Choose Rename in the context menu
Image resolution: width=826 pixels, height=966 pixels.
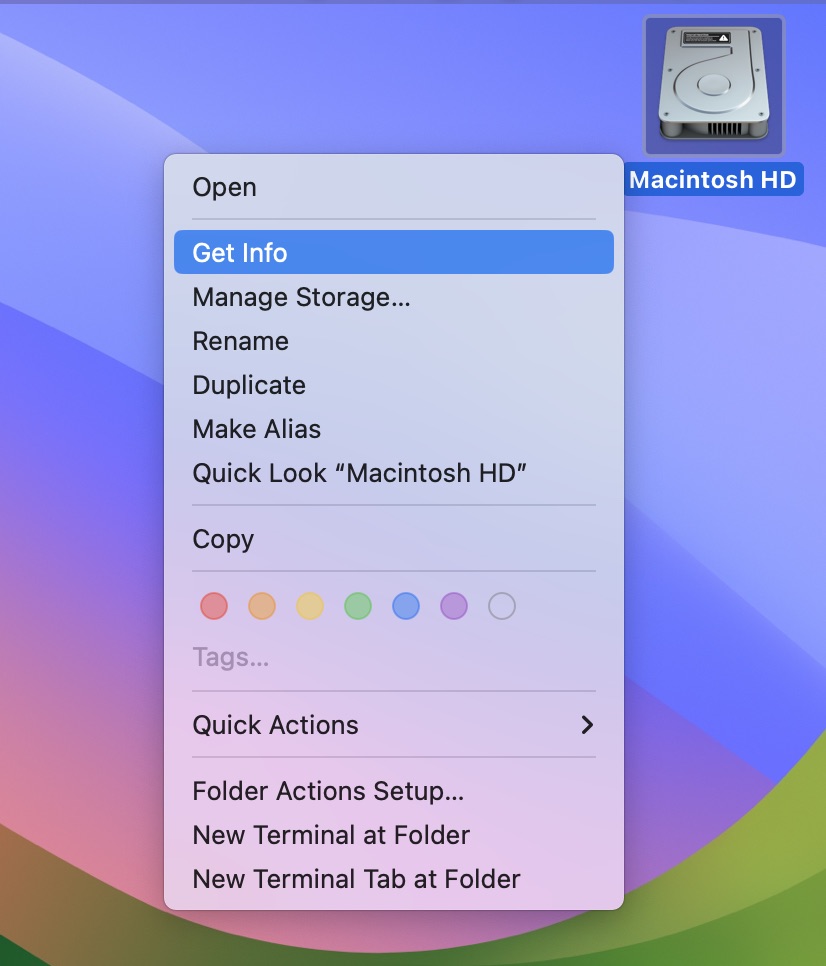[x=394, y=341]
